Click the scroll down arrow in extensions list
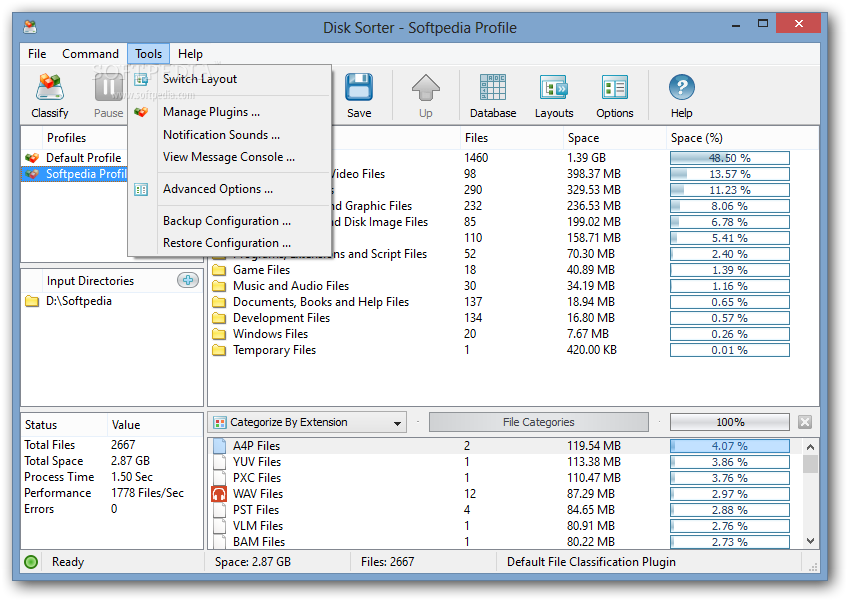 tap(810, 540)
